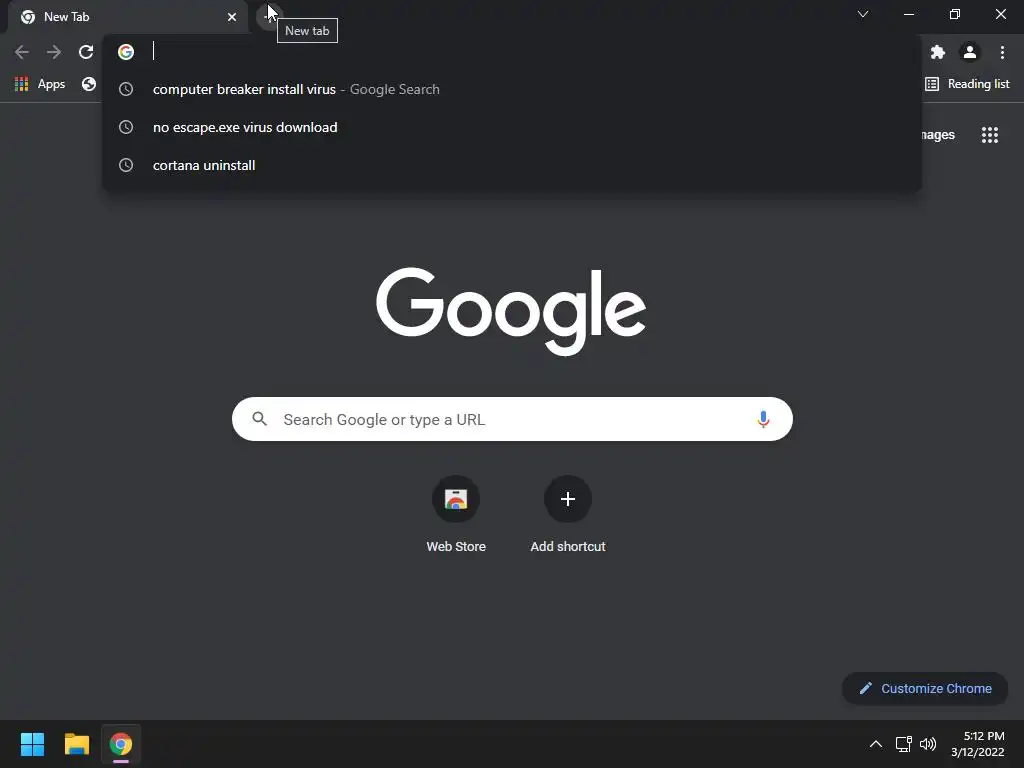This screenshot has width=1024, height=768.
Task: Select suggestion 'computer breaker install virus'
Action: [x=512, y=89]
